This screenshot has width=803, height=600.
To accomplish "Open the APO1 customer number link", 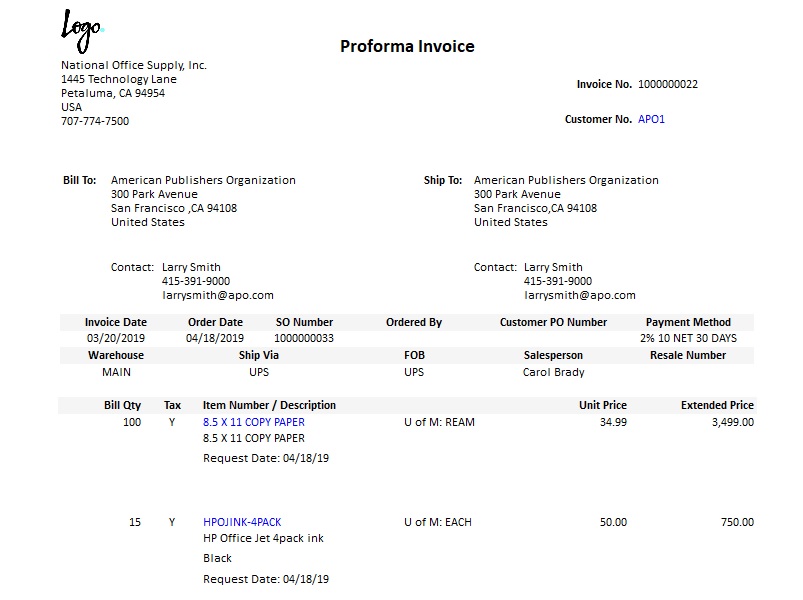I will click(651, 119).
